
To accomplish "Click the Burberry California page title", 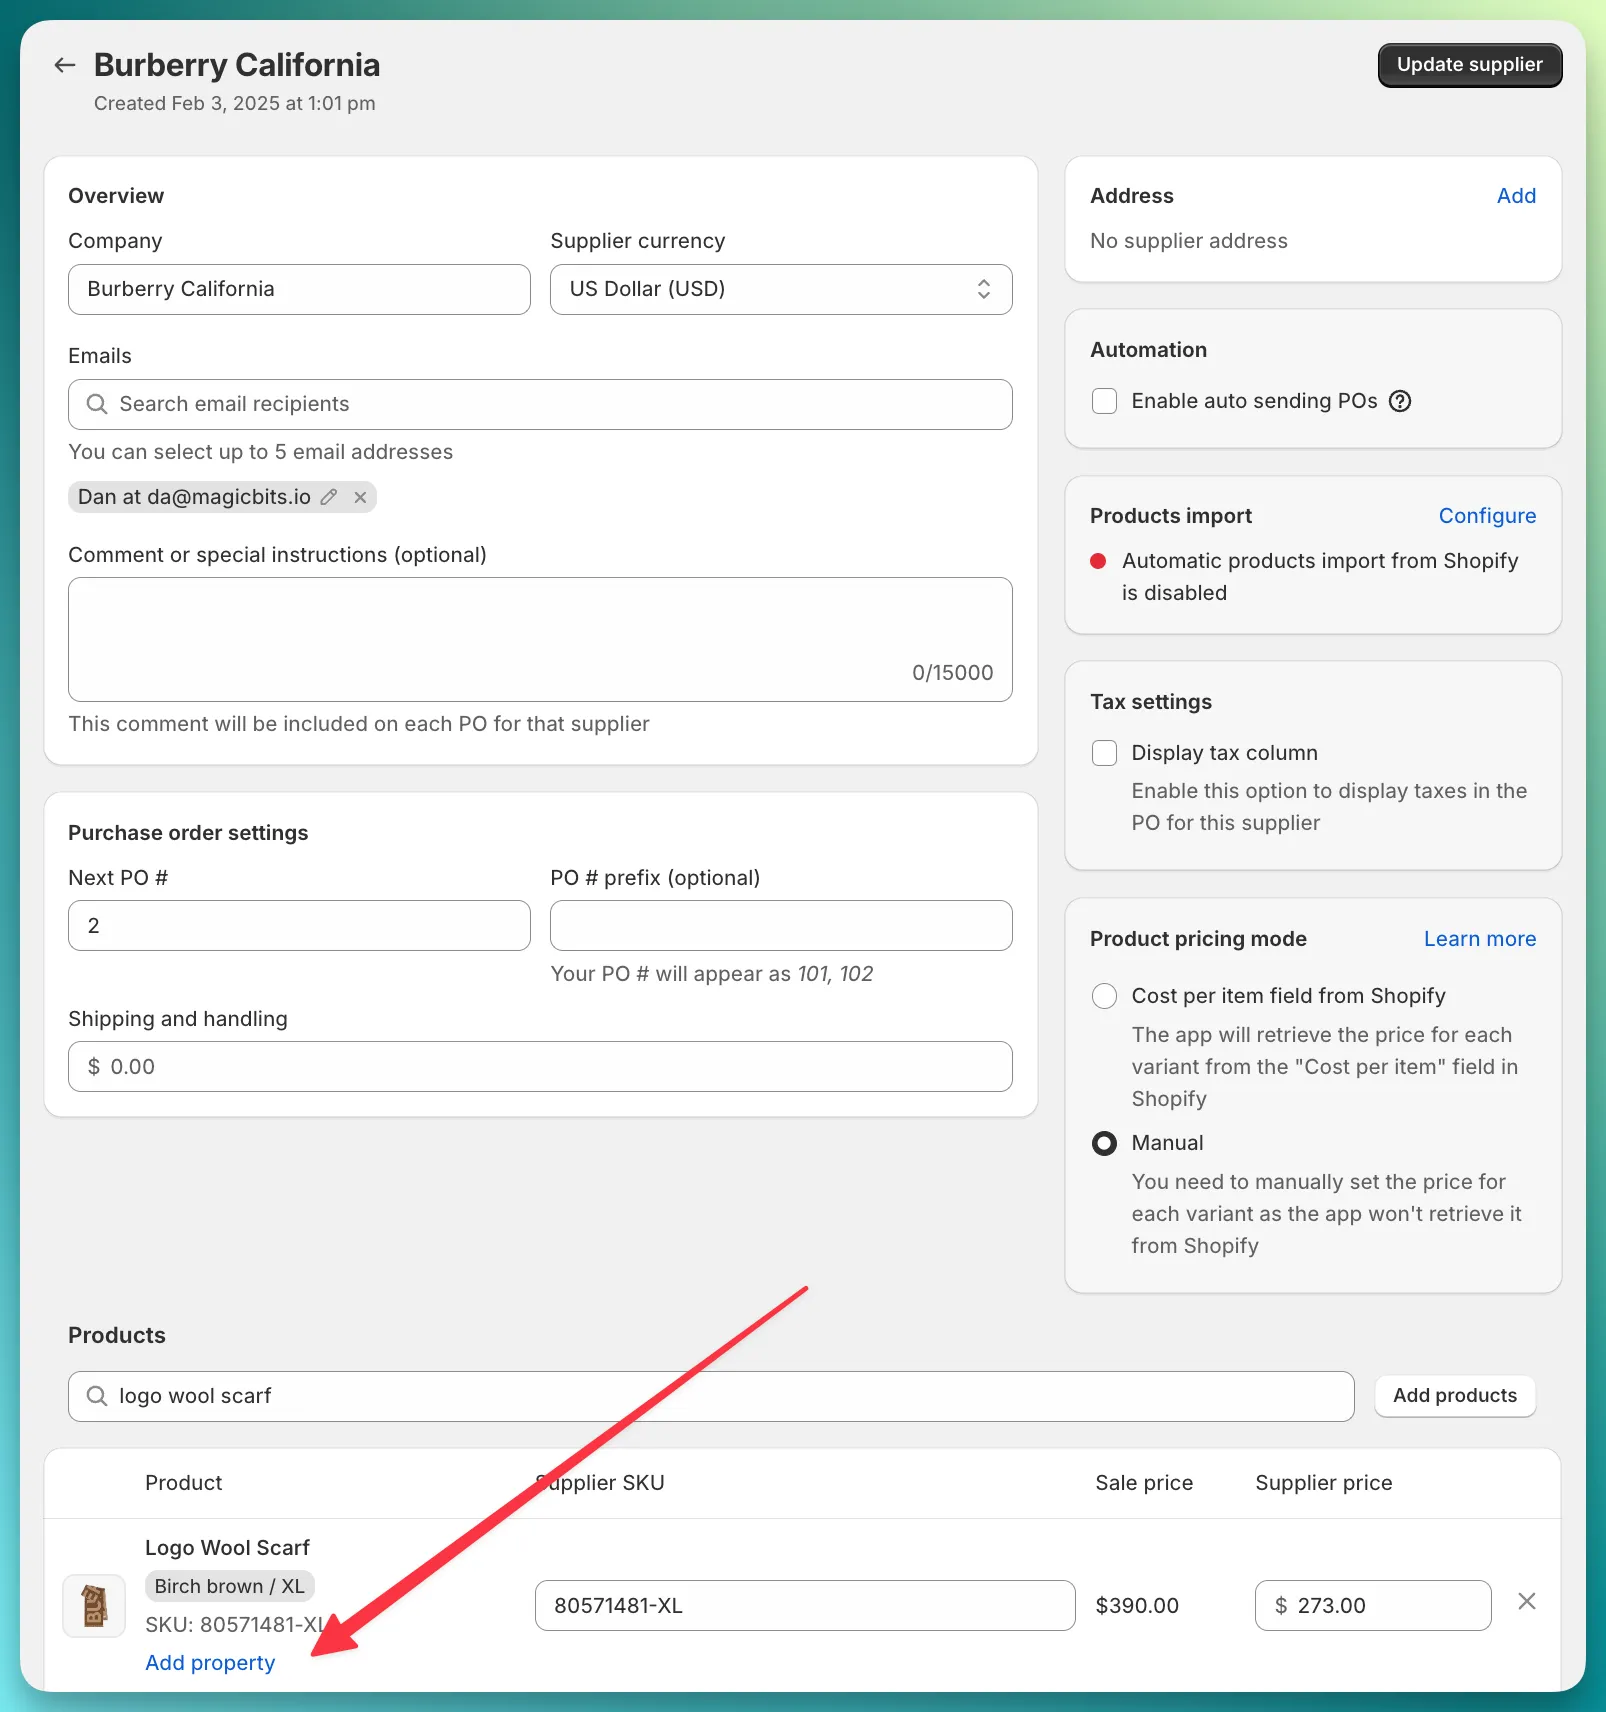I will [x=237, y=65].
